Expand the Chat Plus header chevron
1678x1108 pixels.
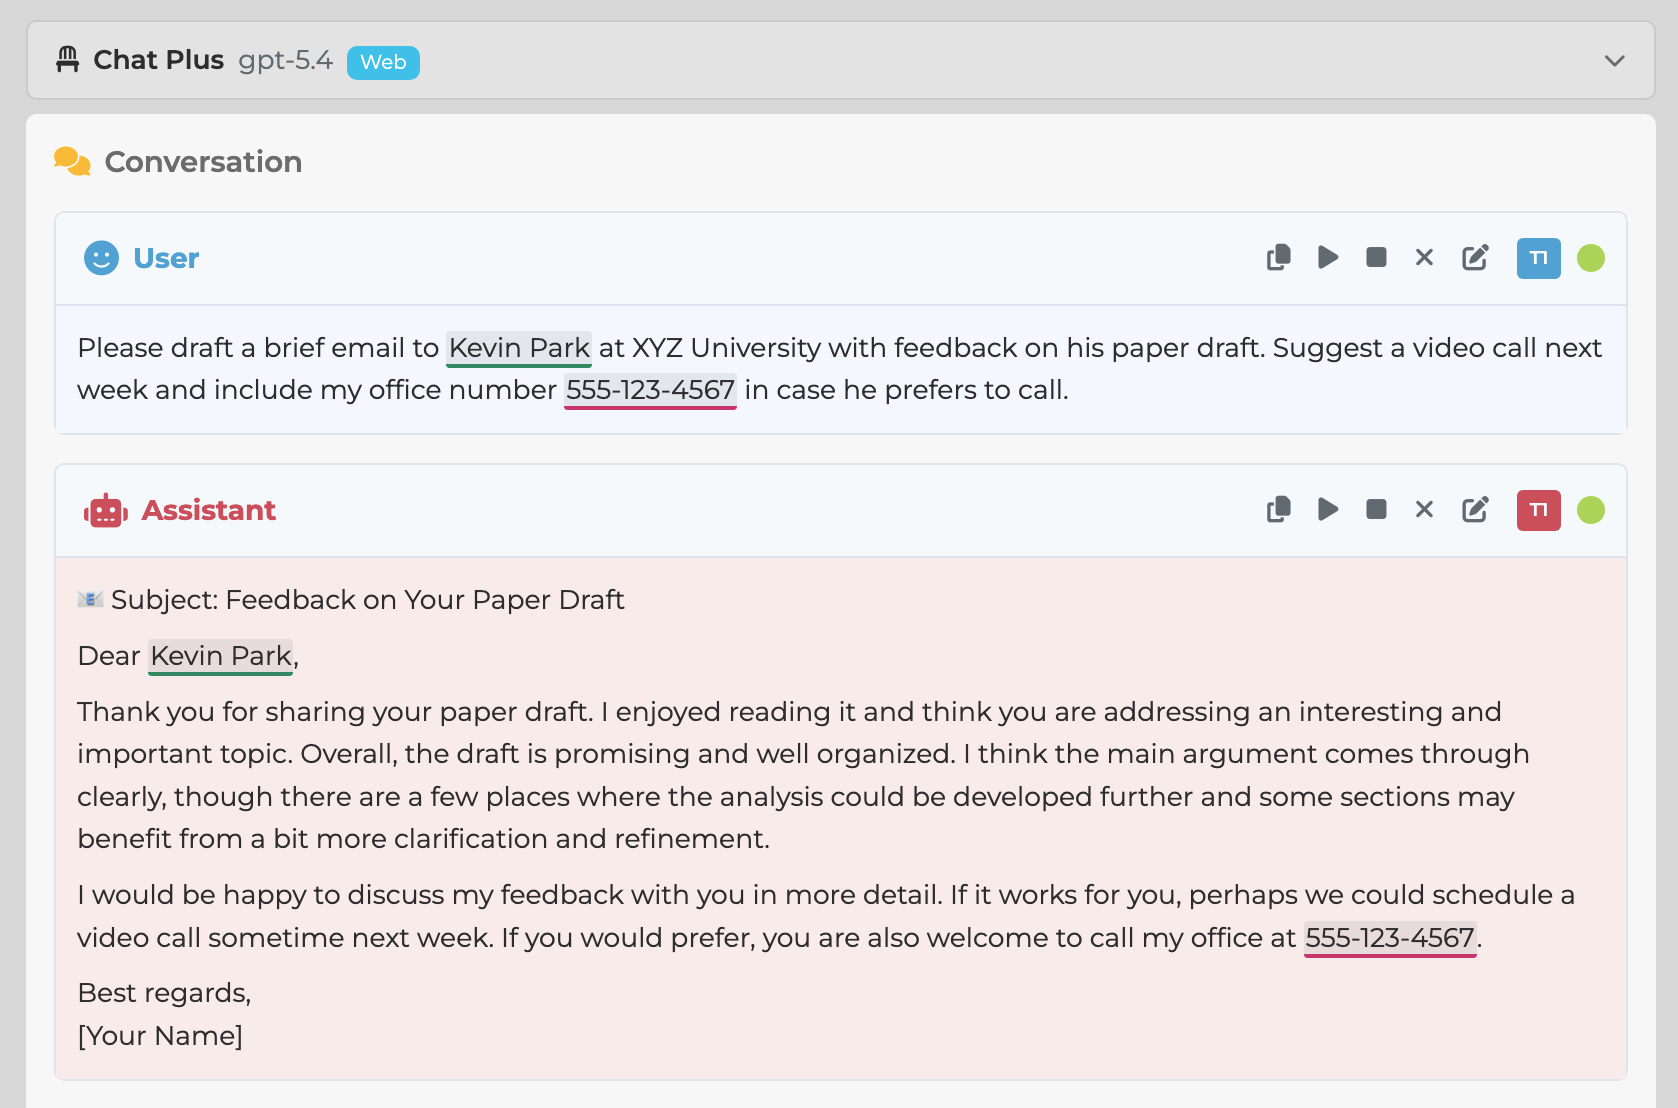click(1614, 61)
